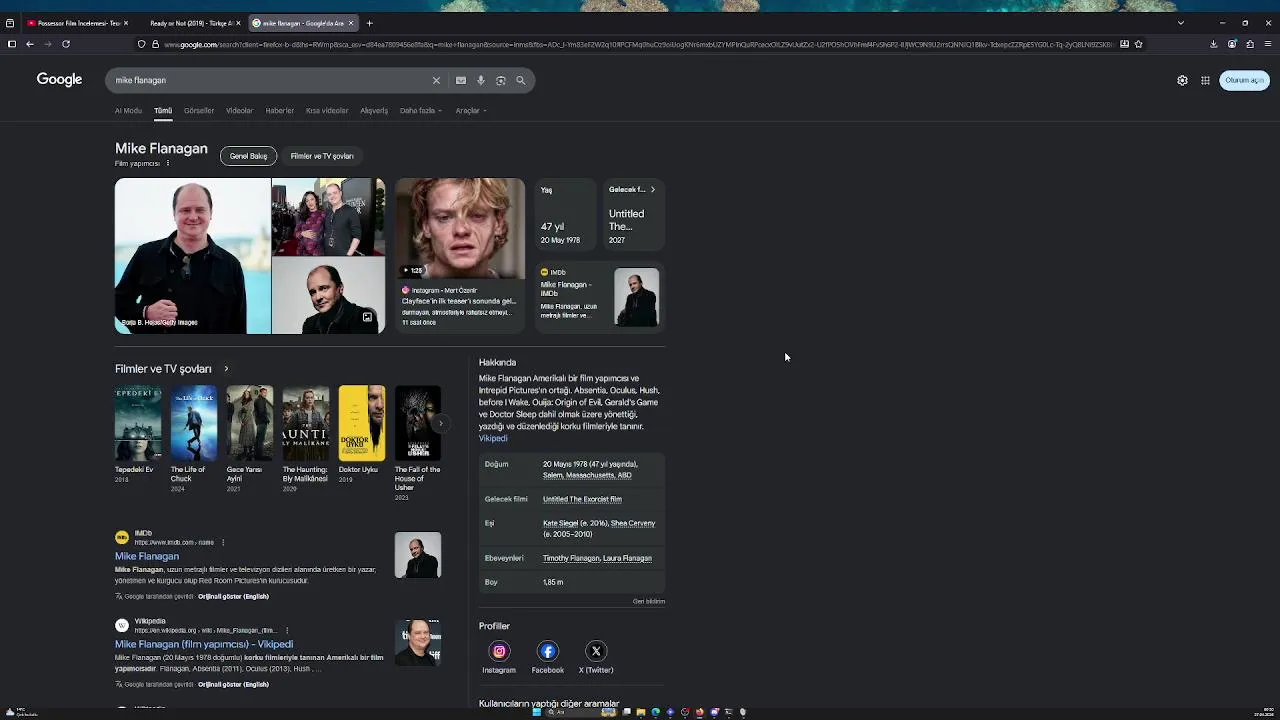Switch to the Kısa videolar tab
The image size is (1280, 720).
(327, 111)
